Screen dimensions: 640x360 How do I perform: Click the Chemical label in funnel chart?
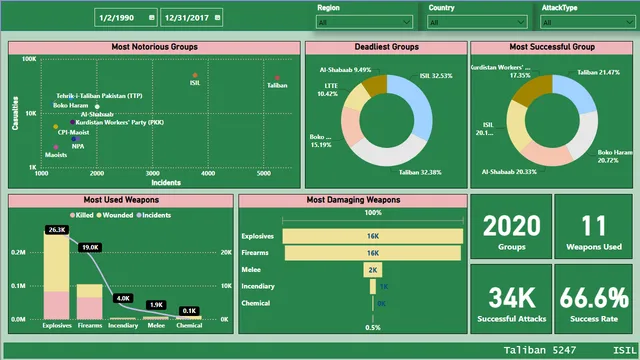click(x=256, y=303)
